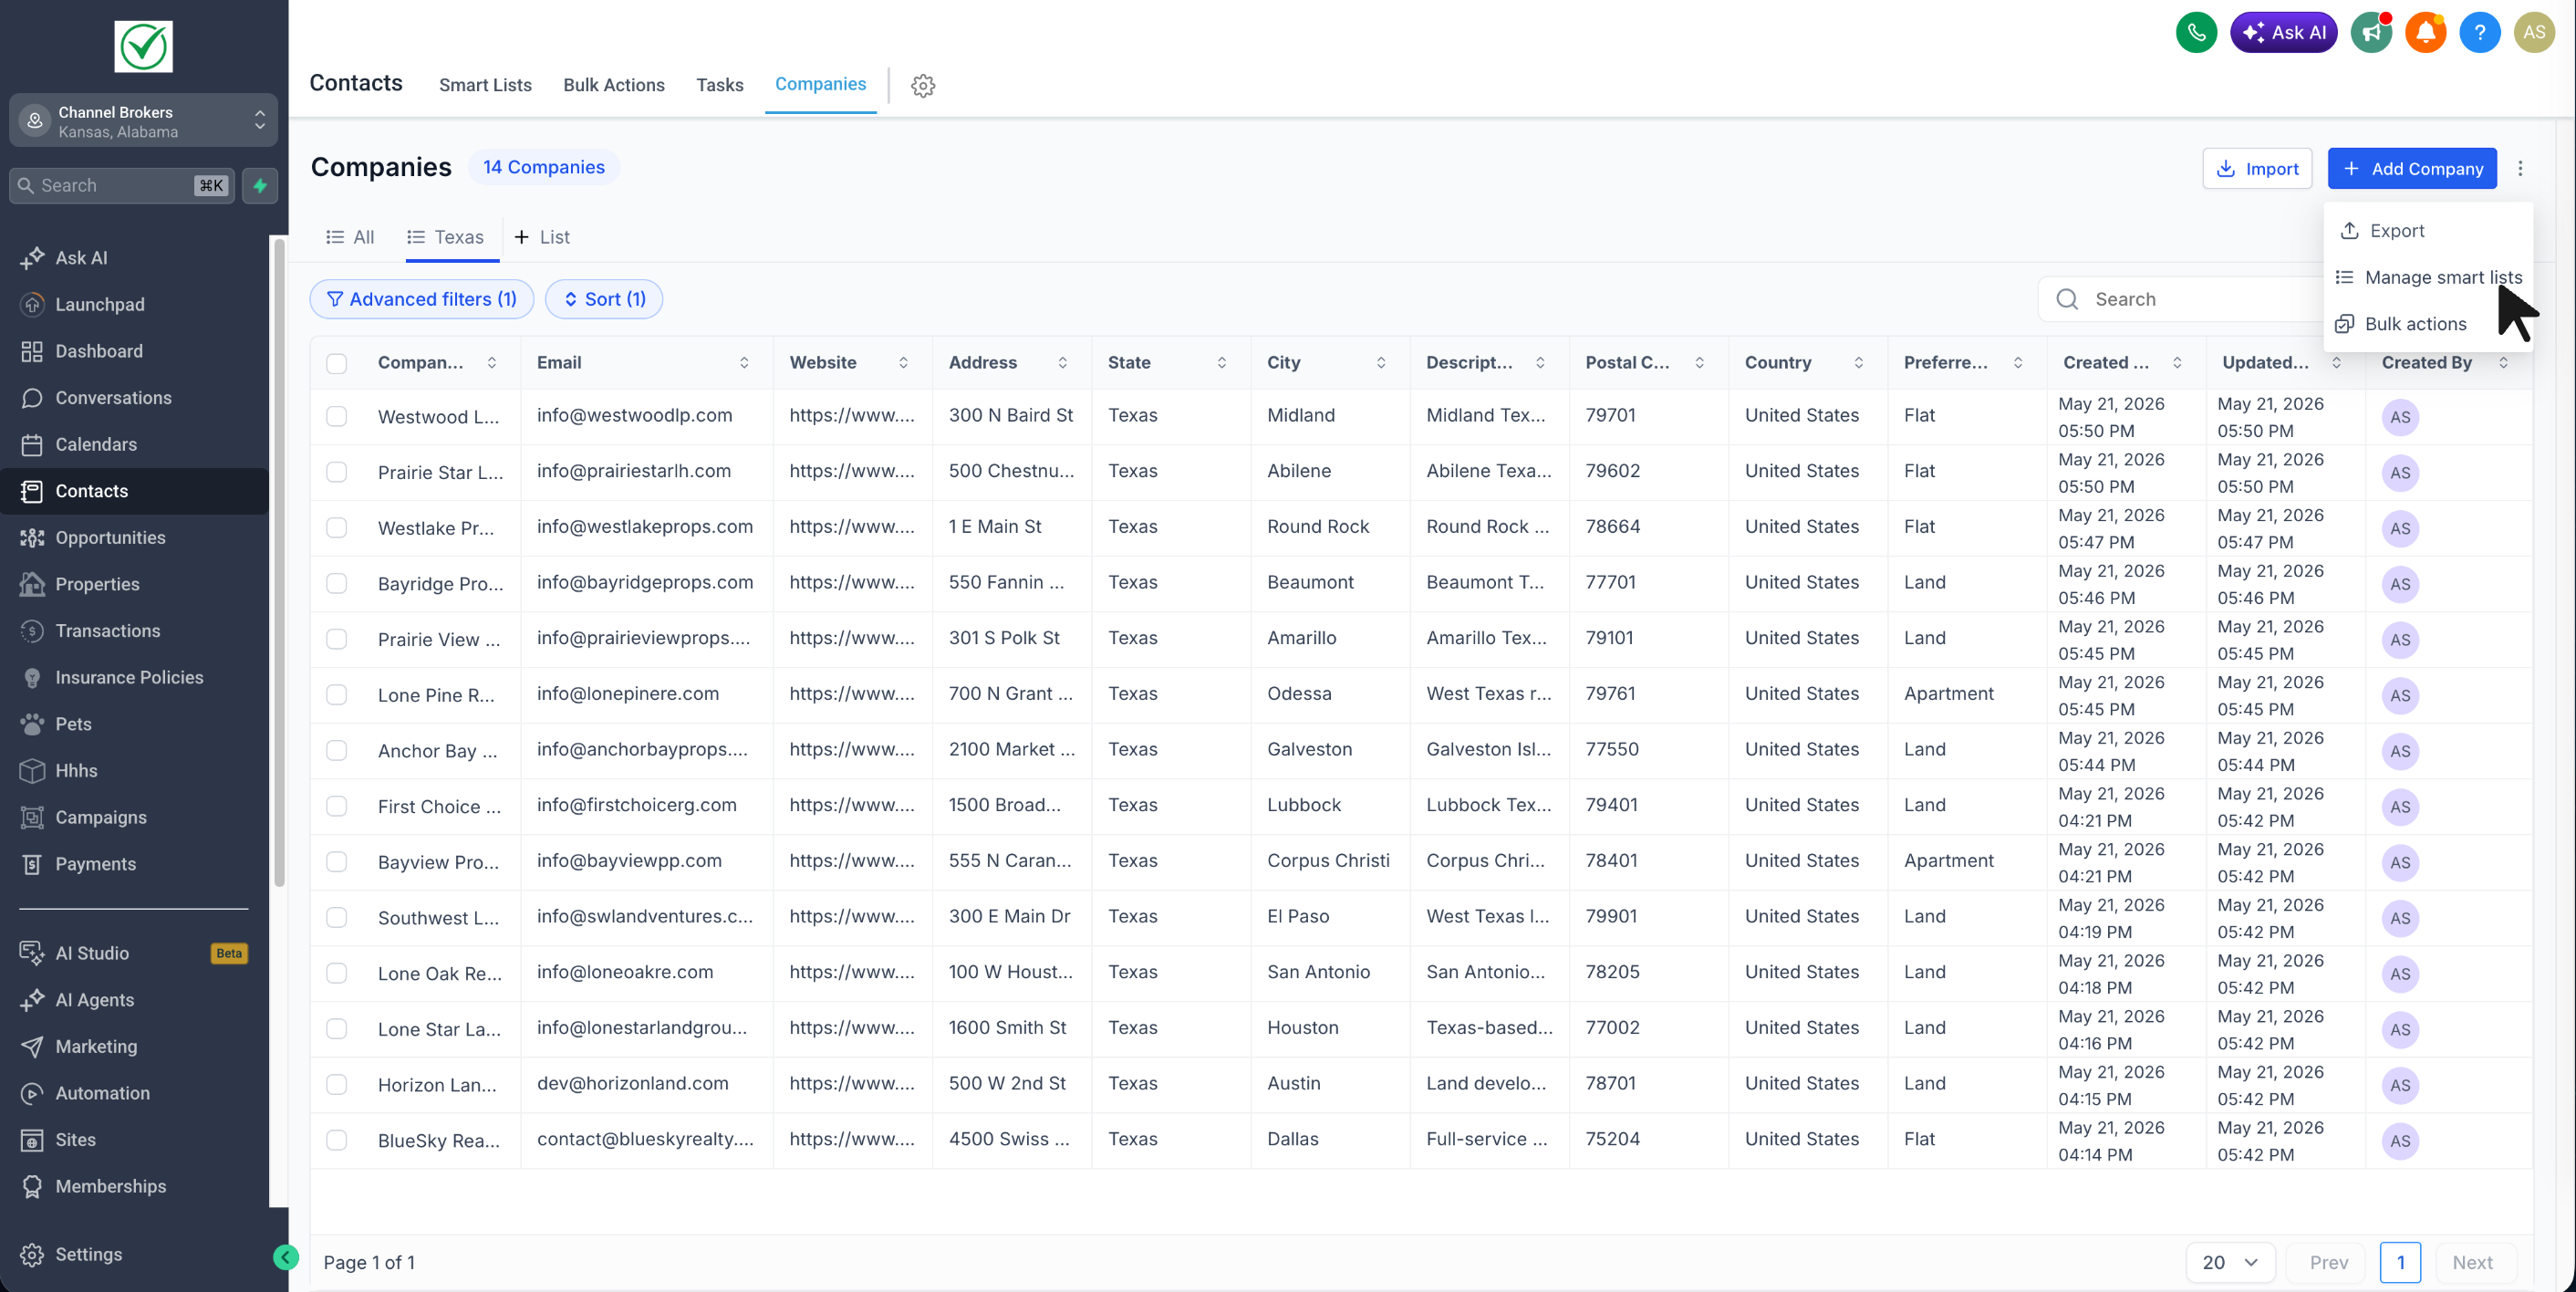This screenshot has height=1292, width=2576.
Task: Sort by the Website column
Action: click(x=903, y=363)
